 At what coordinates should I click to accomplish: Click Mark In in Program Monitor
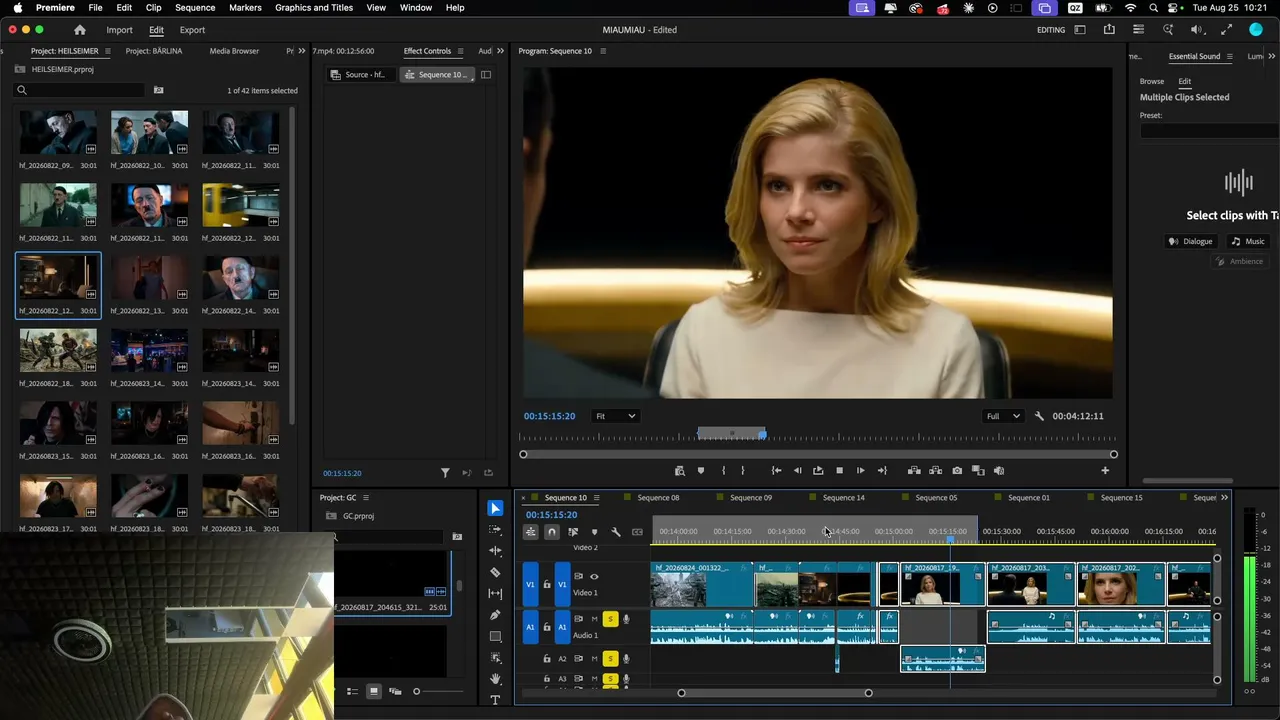723,471
